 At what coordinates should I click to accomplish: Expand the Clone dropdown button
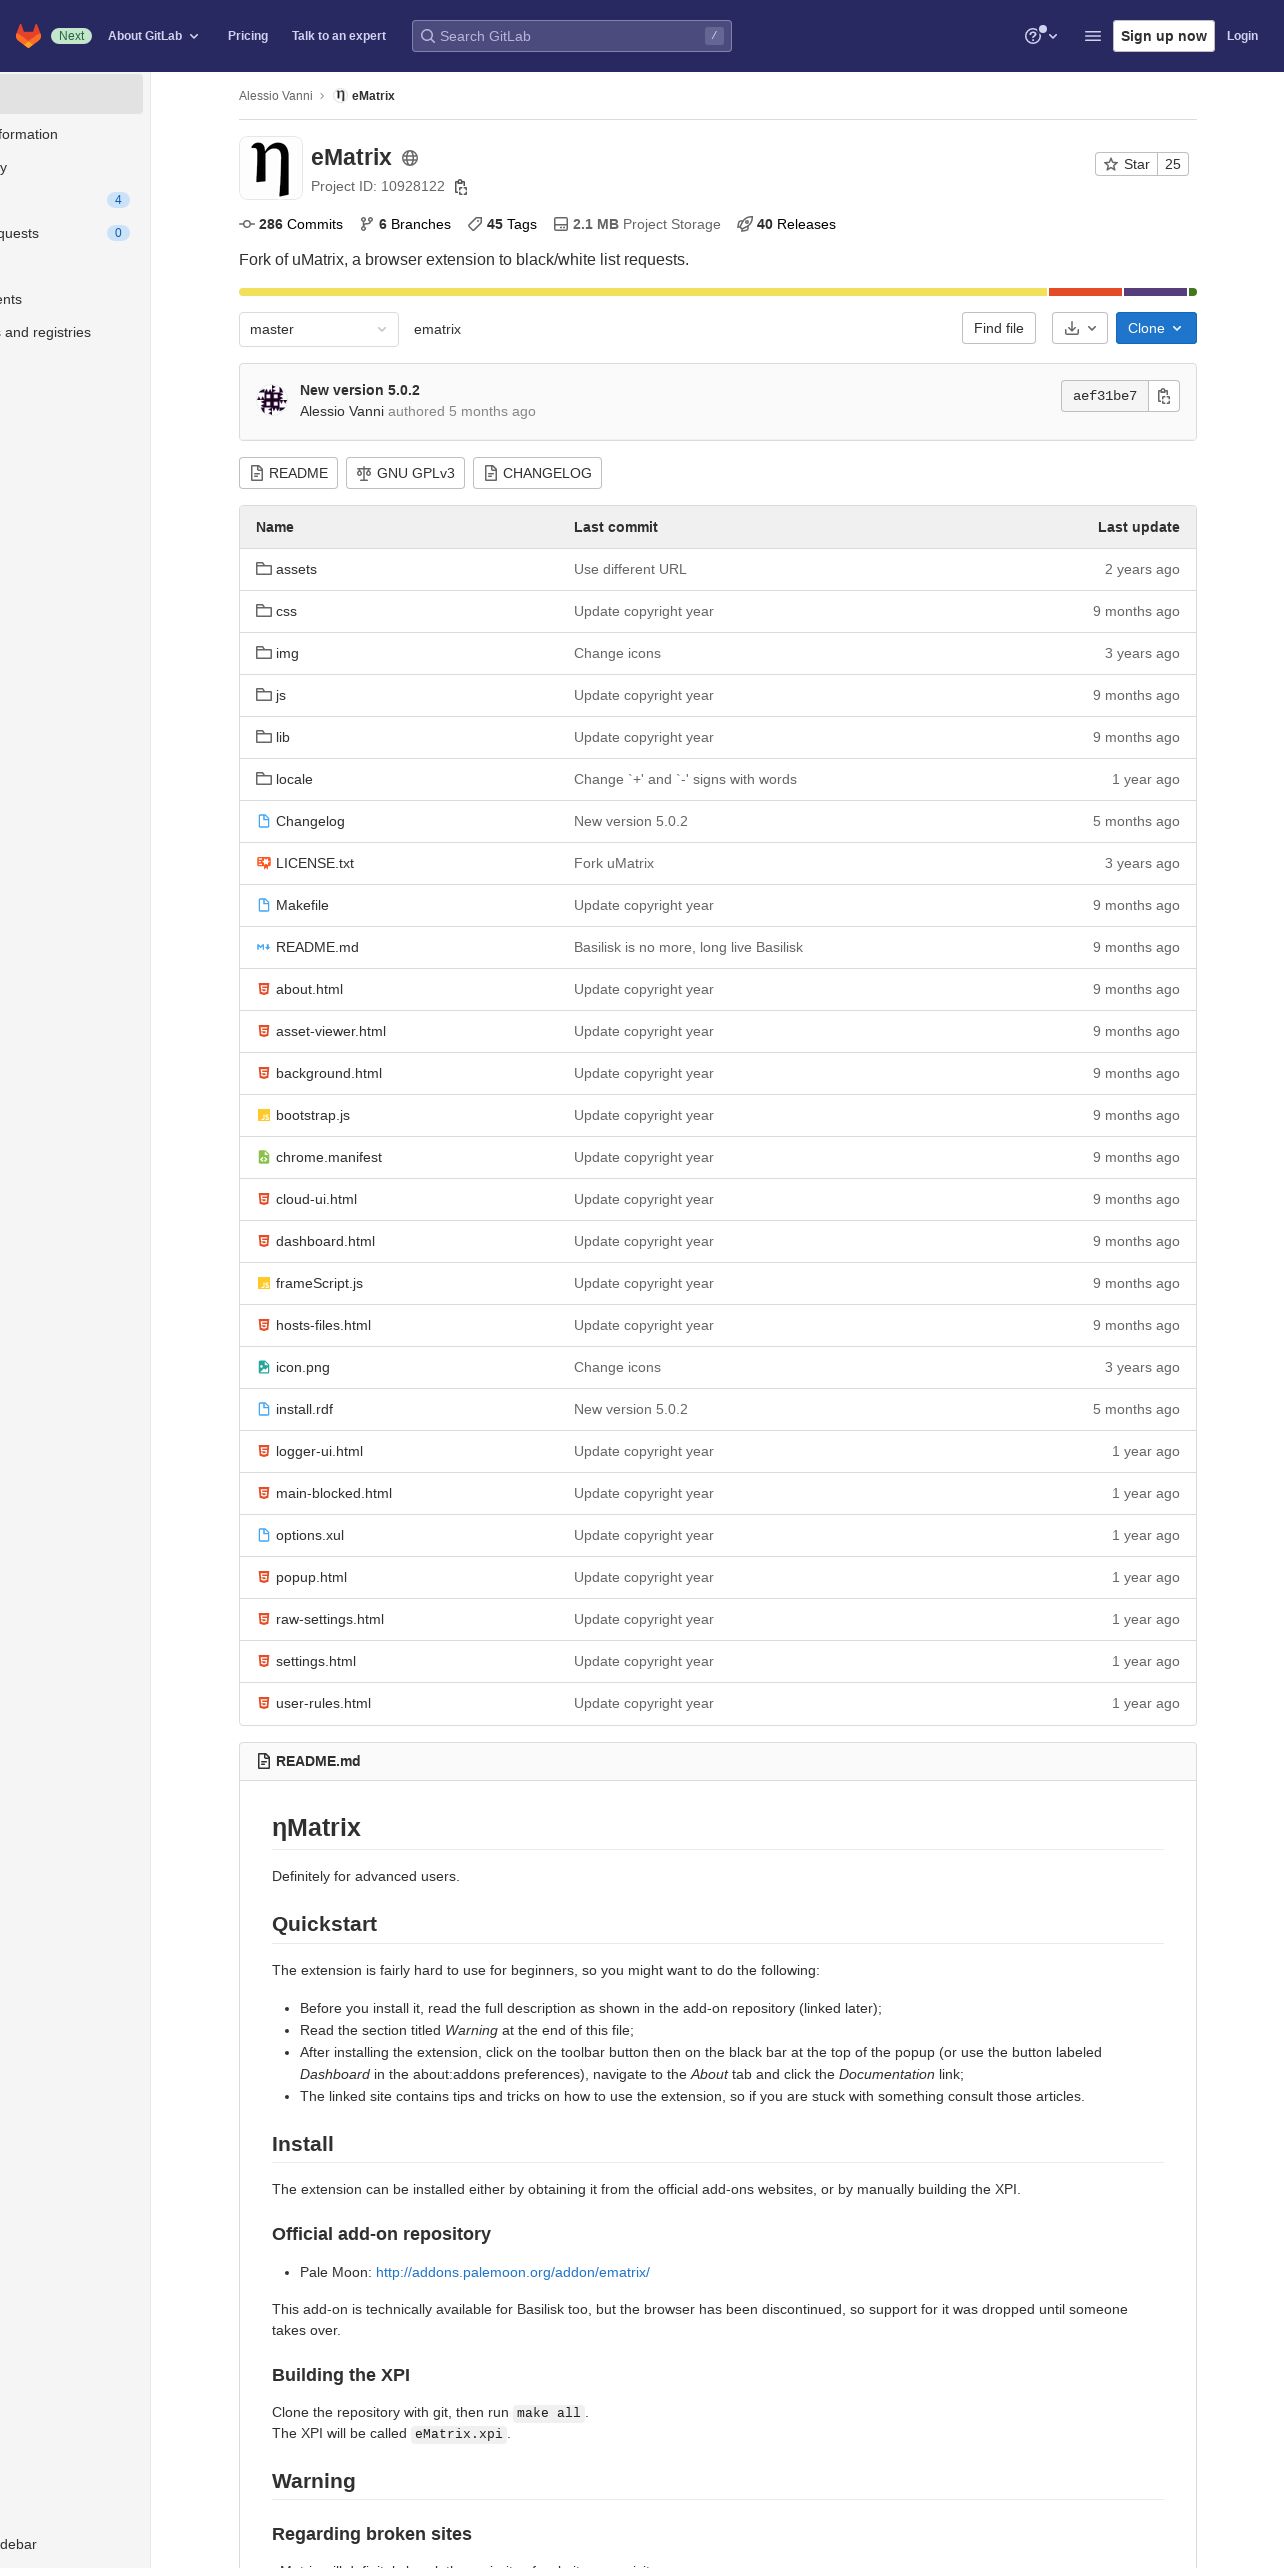(x=1156, y=328)
